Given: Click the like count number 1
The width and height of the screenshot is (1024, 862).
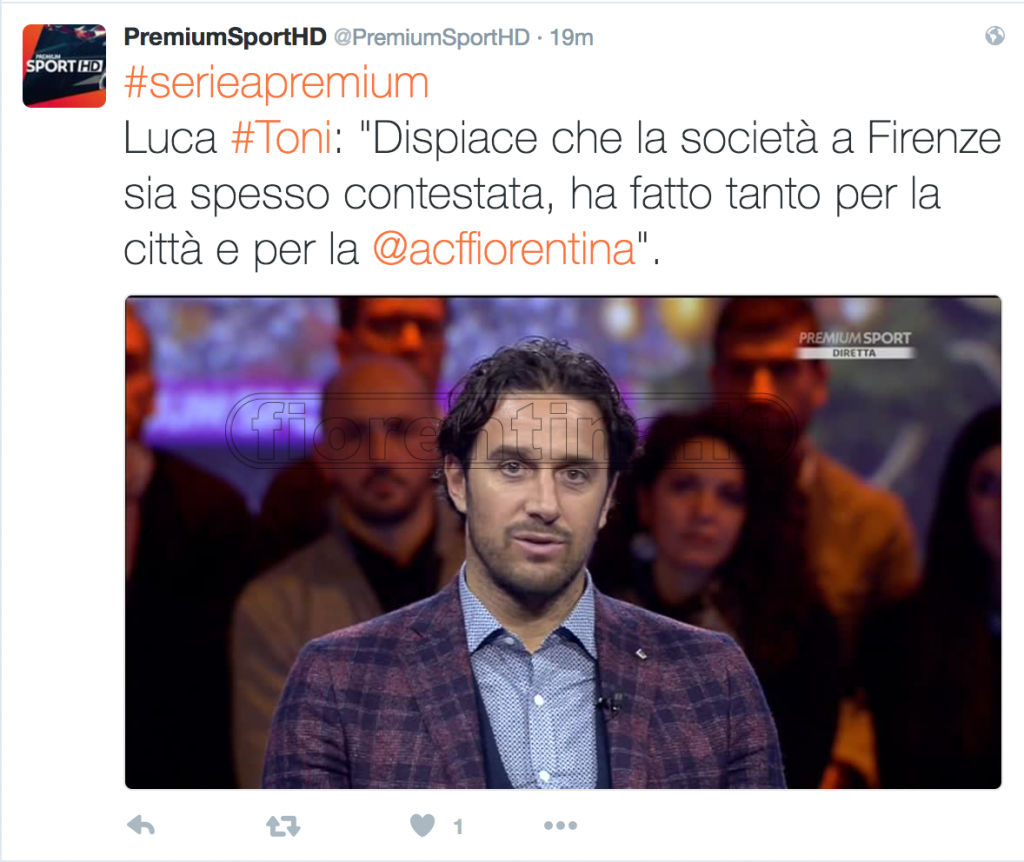Looking at the screenshot, I should click(458, 827).
